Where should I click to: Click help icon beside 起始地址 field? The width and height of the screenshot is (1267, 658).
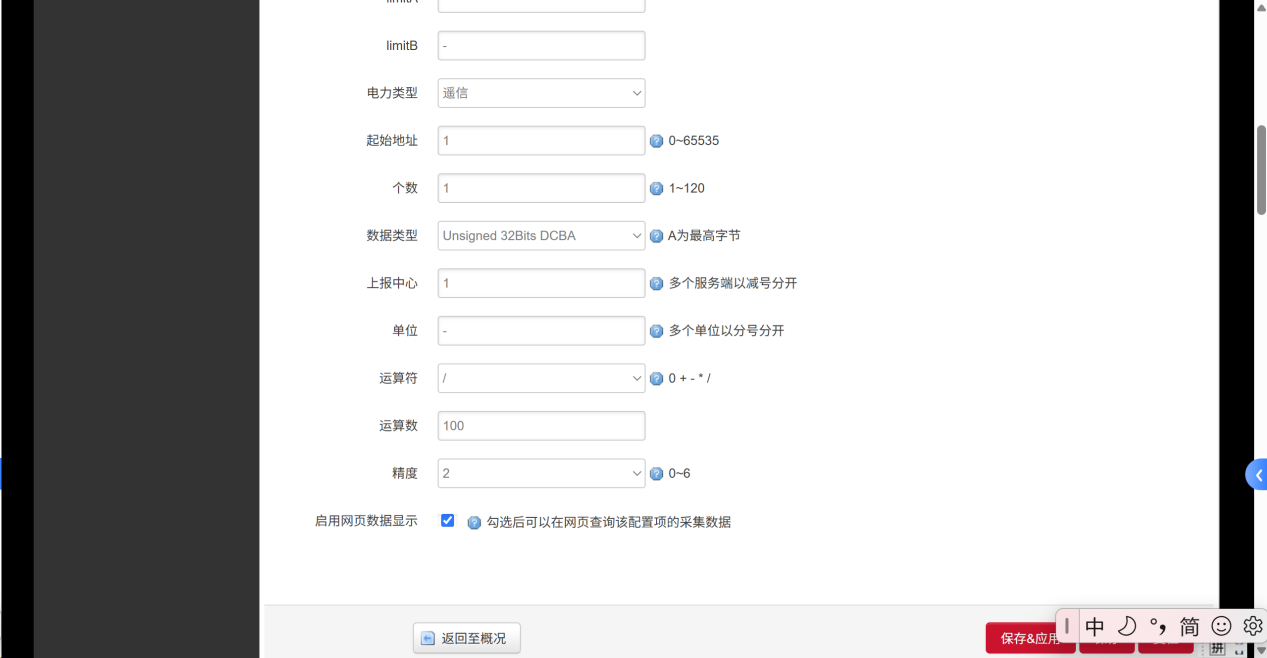(656, 140)
